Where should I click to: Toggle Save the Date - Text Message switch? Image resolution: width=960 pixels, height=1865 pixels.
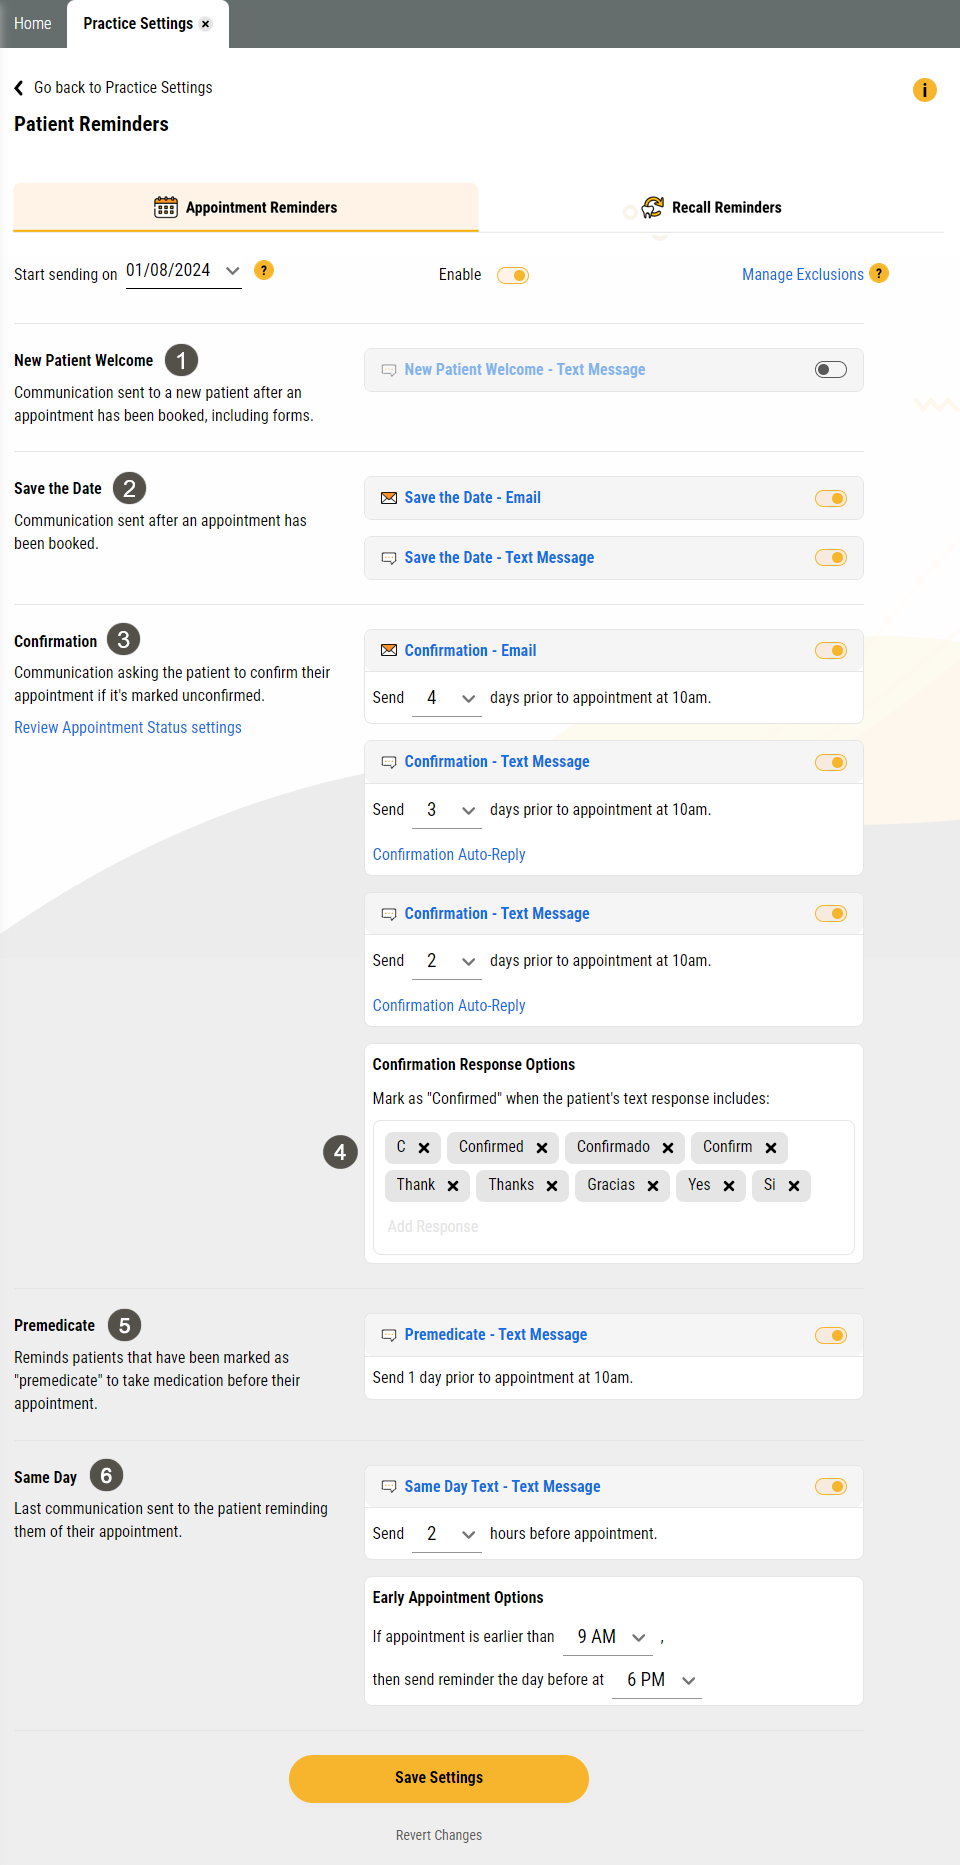831,558
